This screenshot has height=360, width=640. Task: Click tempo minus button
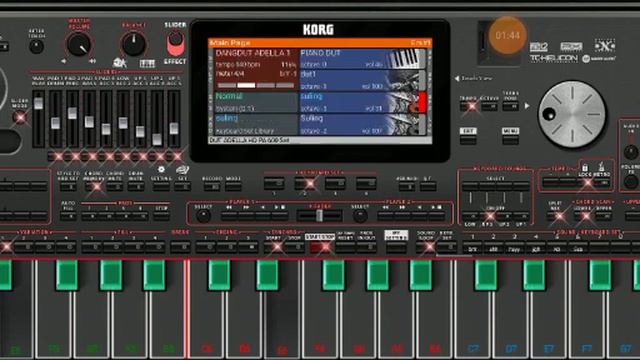(x=551, y=183)
